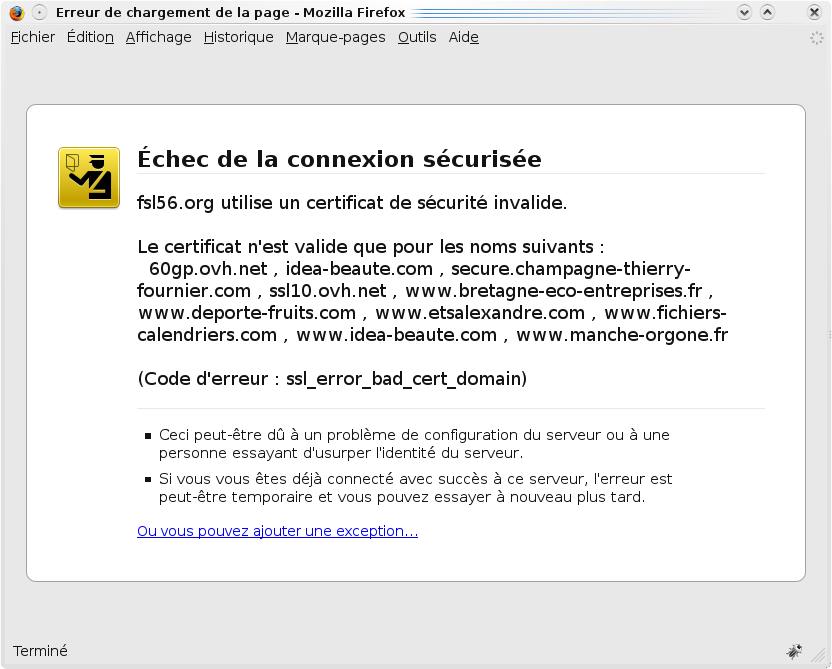Click the window resize grip in bottom corner
Screen dimensions: 832x669
pyautogui.click(x=818, y=655)
